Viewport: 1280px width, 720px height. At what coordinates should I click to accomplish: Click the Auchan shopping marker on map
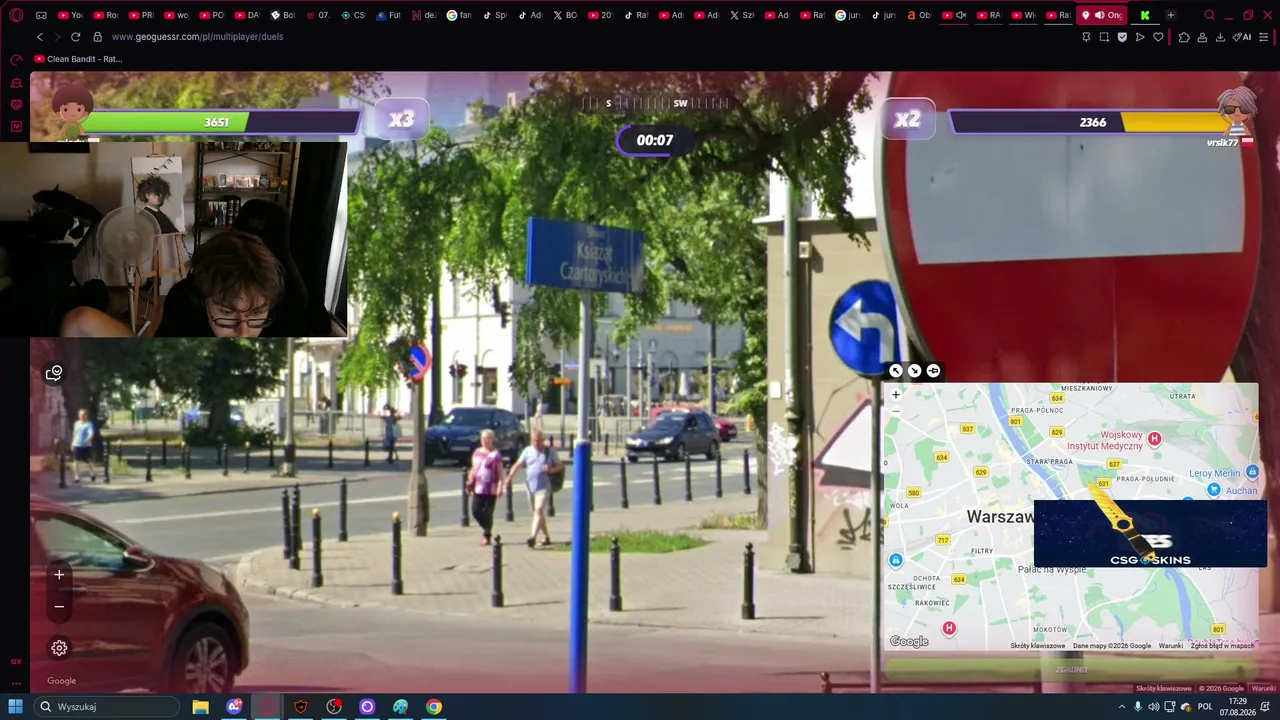[1214, 490]
